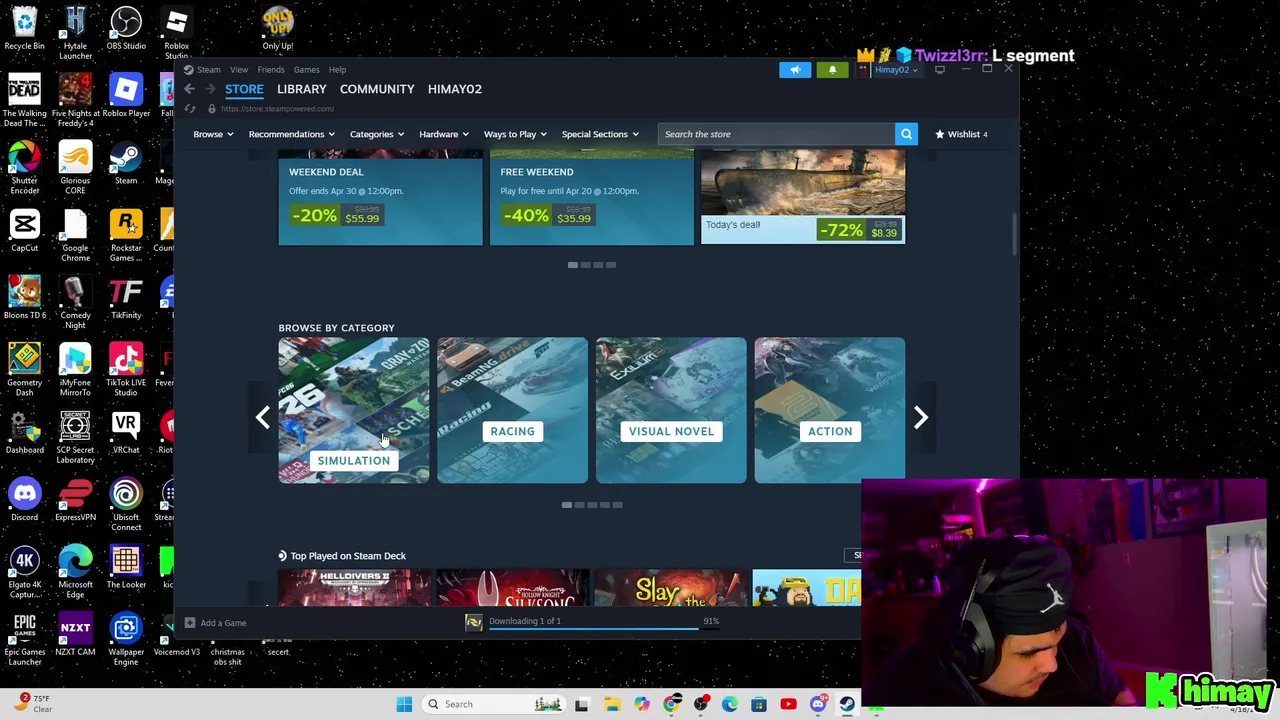
Task: Open the Friends menu
Action: pos(270,70)
